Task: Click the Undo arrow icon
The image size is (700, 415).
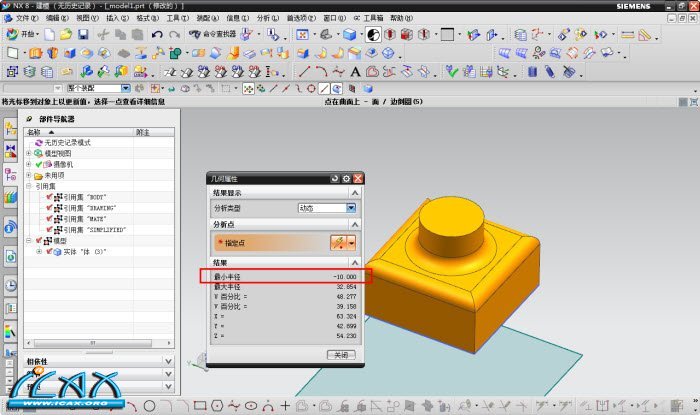Action: click(x=159, y=35)
